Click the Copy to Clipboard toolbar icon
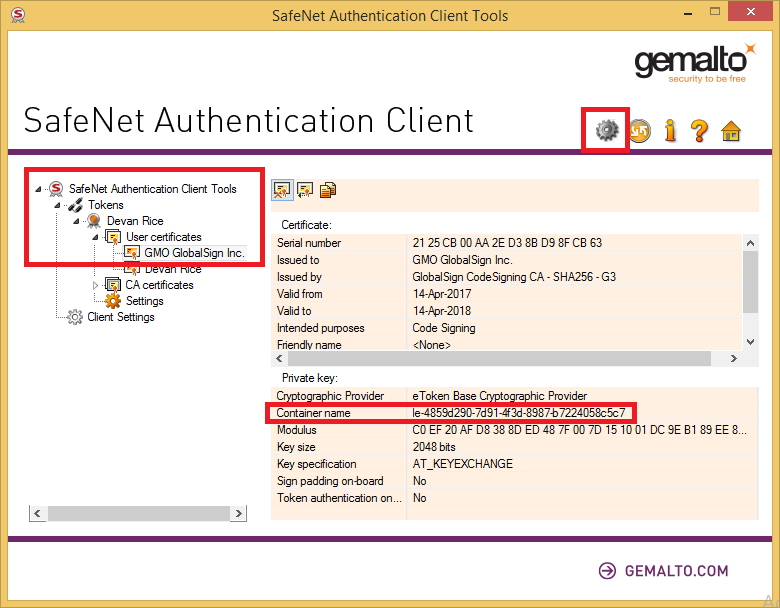Viewport: 780px width, 608px height. click(x=328, y=190)
